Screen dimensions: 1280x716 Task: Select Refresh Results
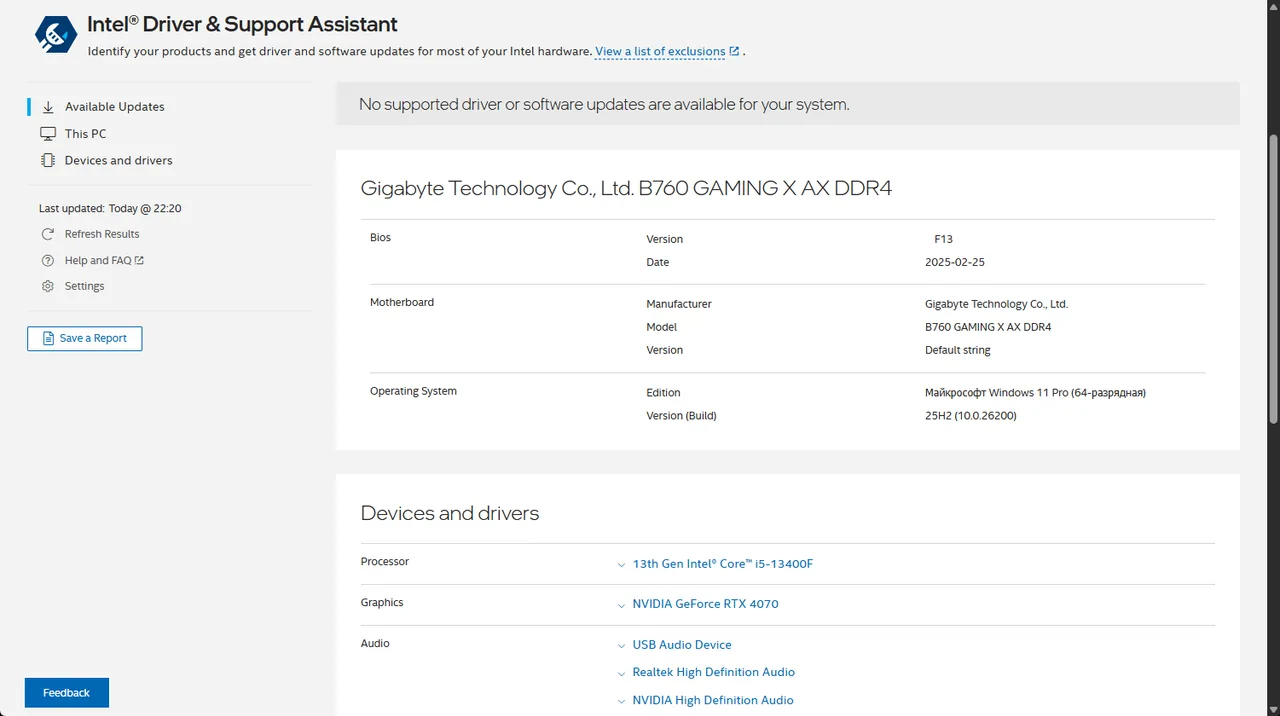point(102,234)
